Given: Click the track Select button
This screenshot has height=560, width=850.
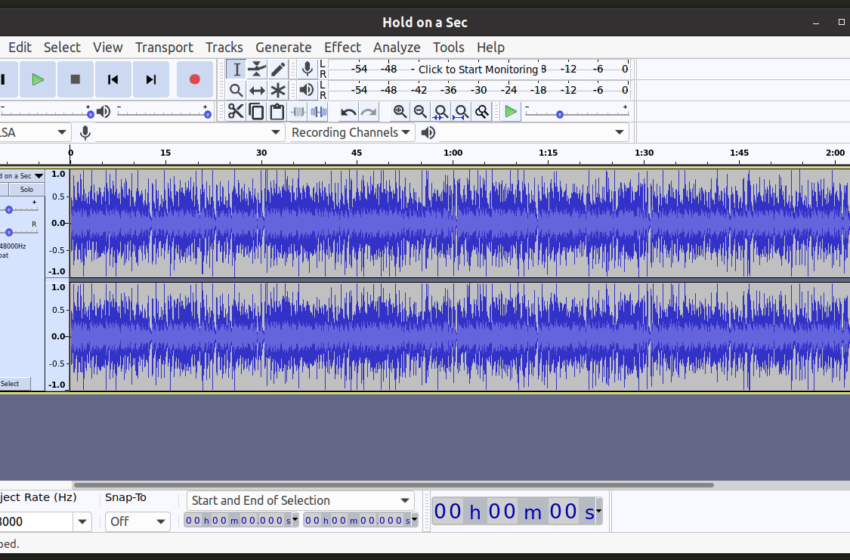Looking at the screenshot, I should (10, 383).
